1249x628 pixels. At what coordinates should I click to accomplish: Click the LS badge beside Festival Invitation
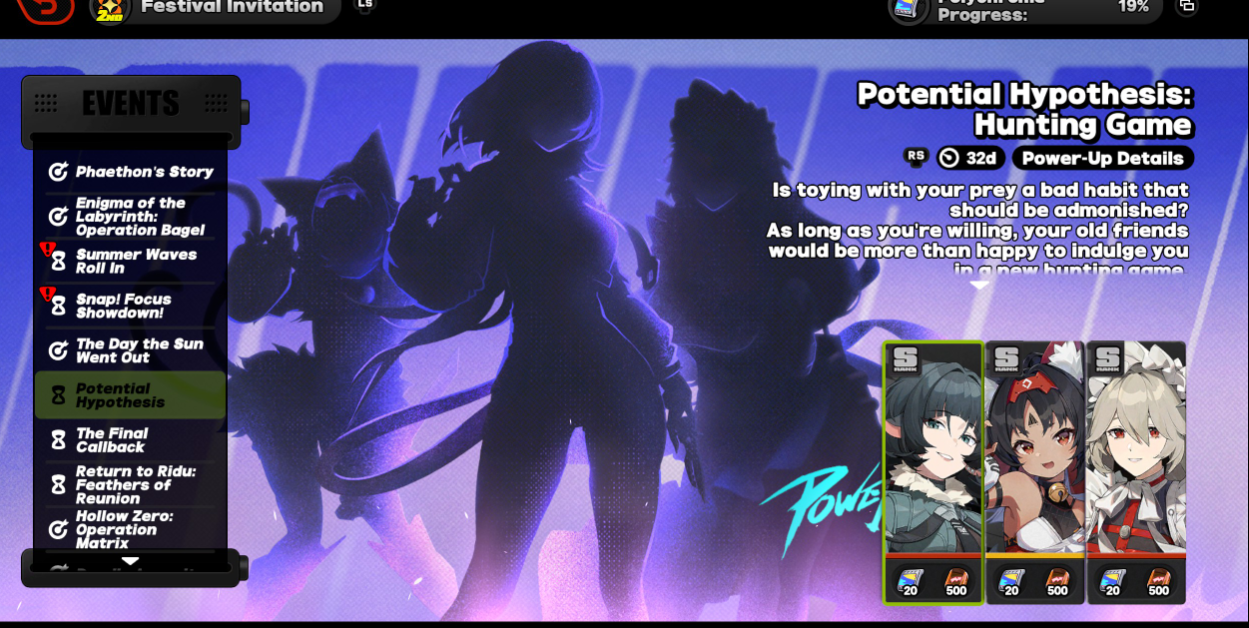tap(365, 5)
